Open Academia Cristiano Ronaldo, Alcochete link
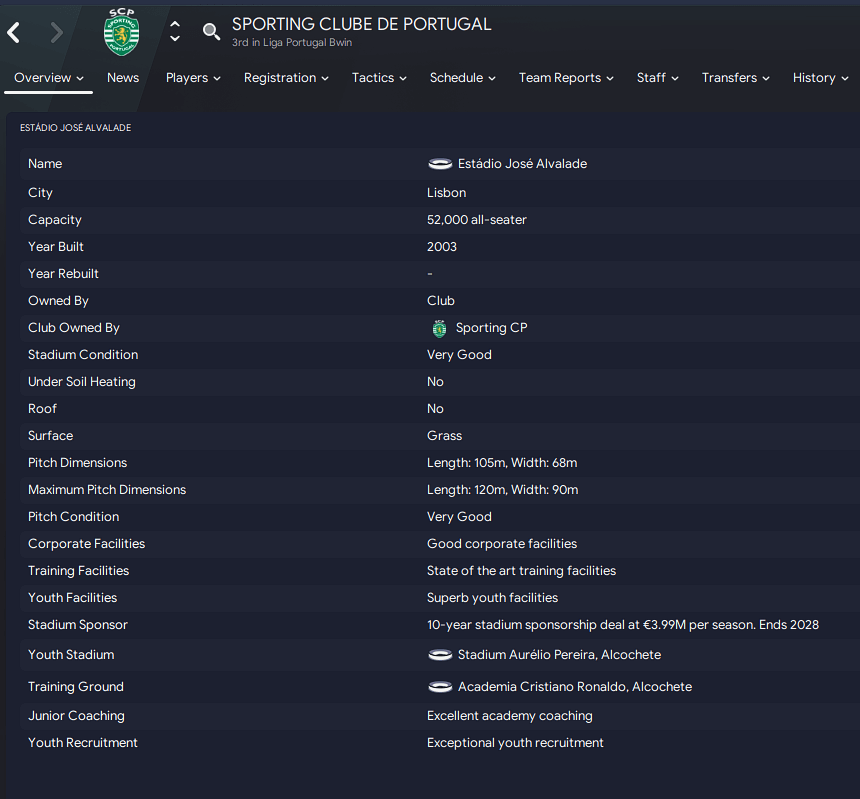 [575, 687]
